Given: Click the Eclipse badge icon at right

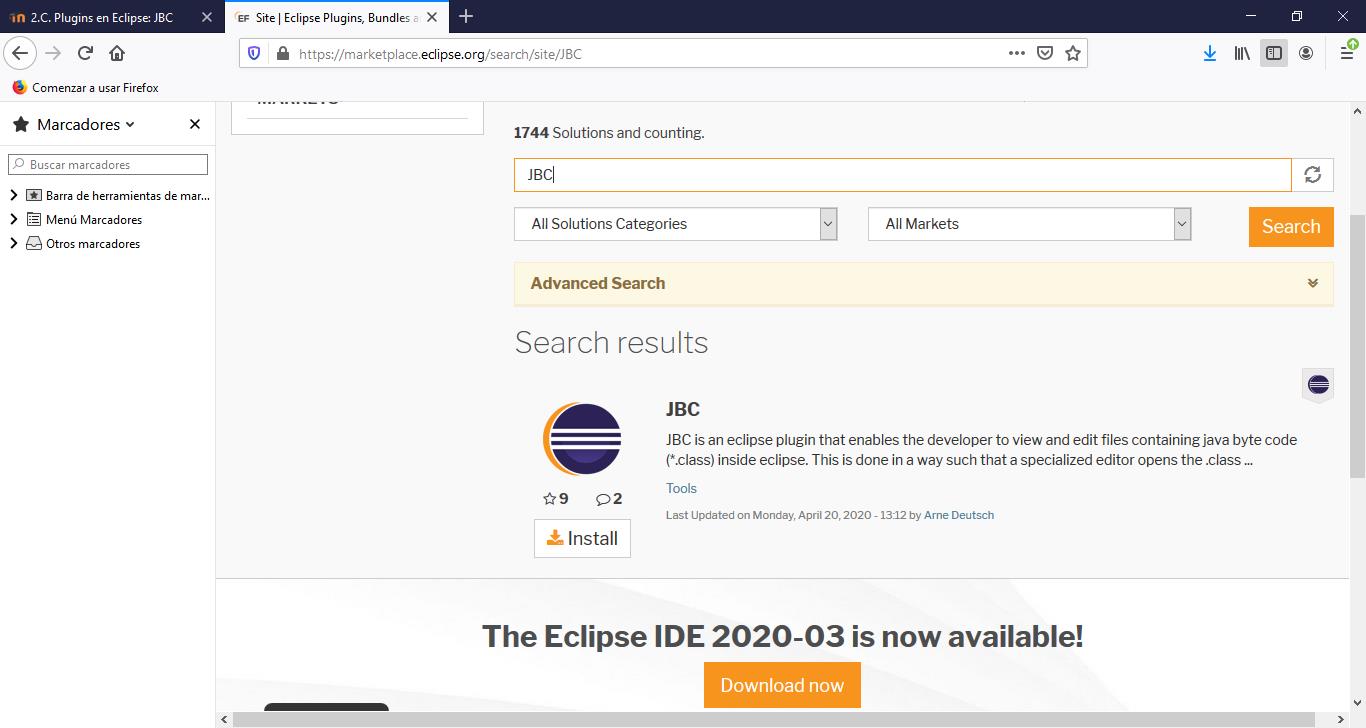Looking at the screenshot, I should [1318, 385].
